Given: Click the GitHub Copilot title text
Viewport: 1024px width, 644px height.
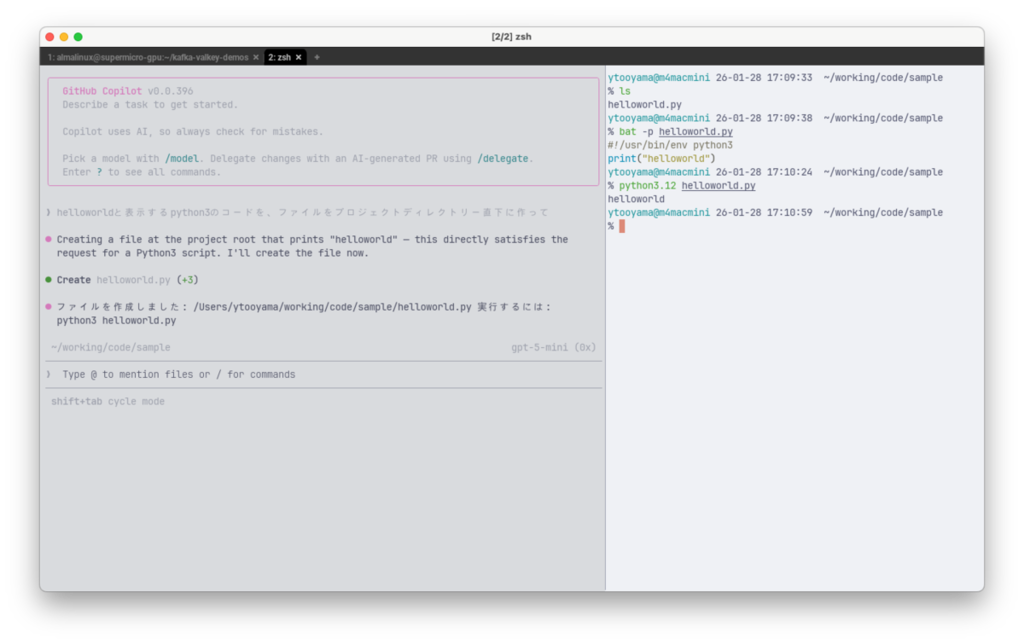Looking at the screenshot, I should [102, 91].
